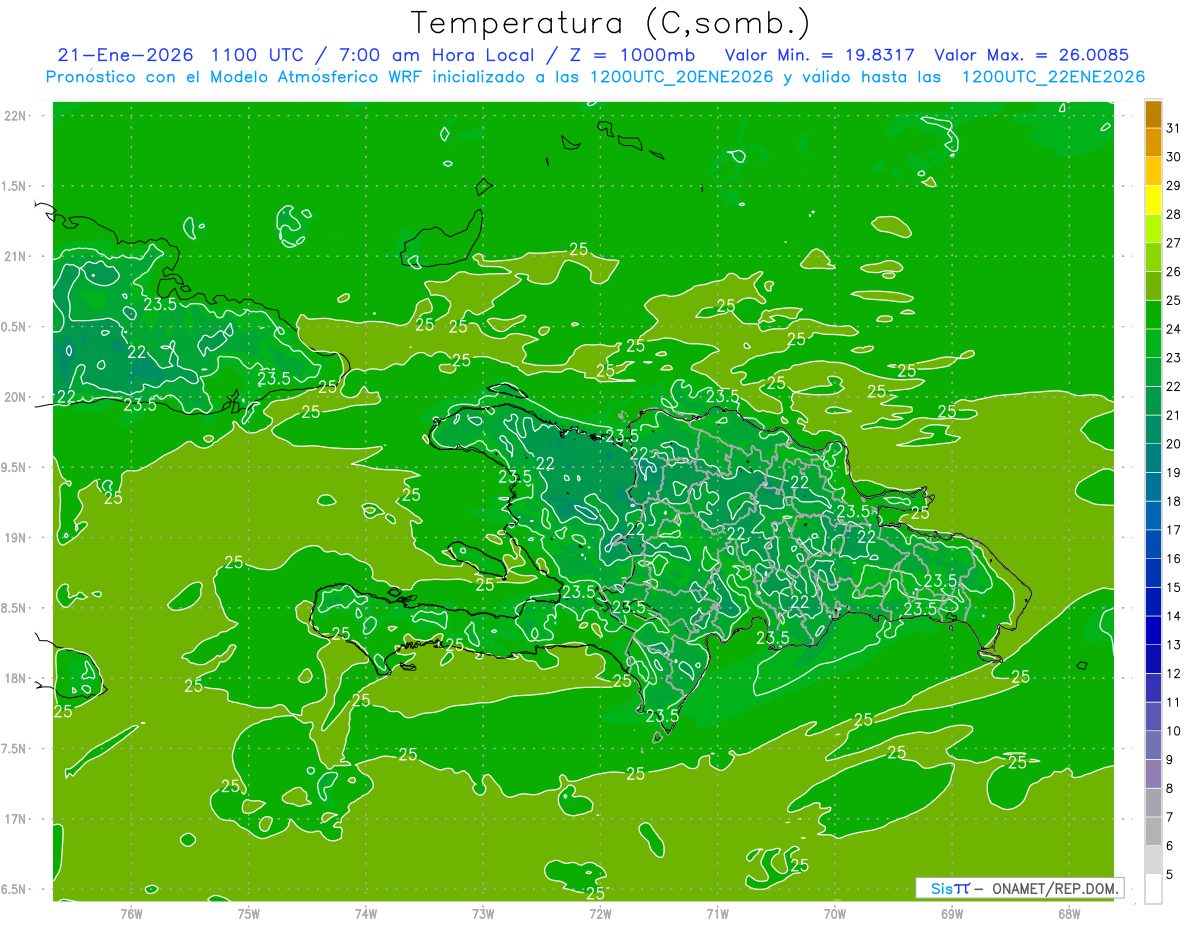This screenshot has height=927, width=1200.
Task: Click the '75W' longitude axis label
Action: click(249, 913)
